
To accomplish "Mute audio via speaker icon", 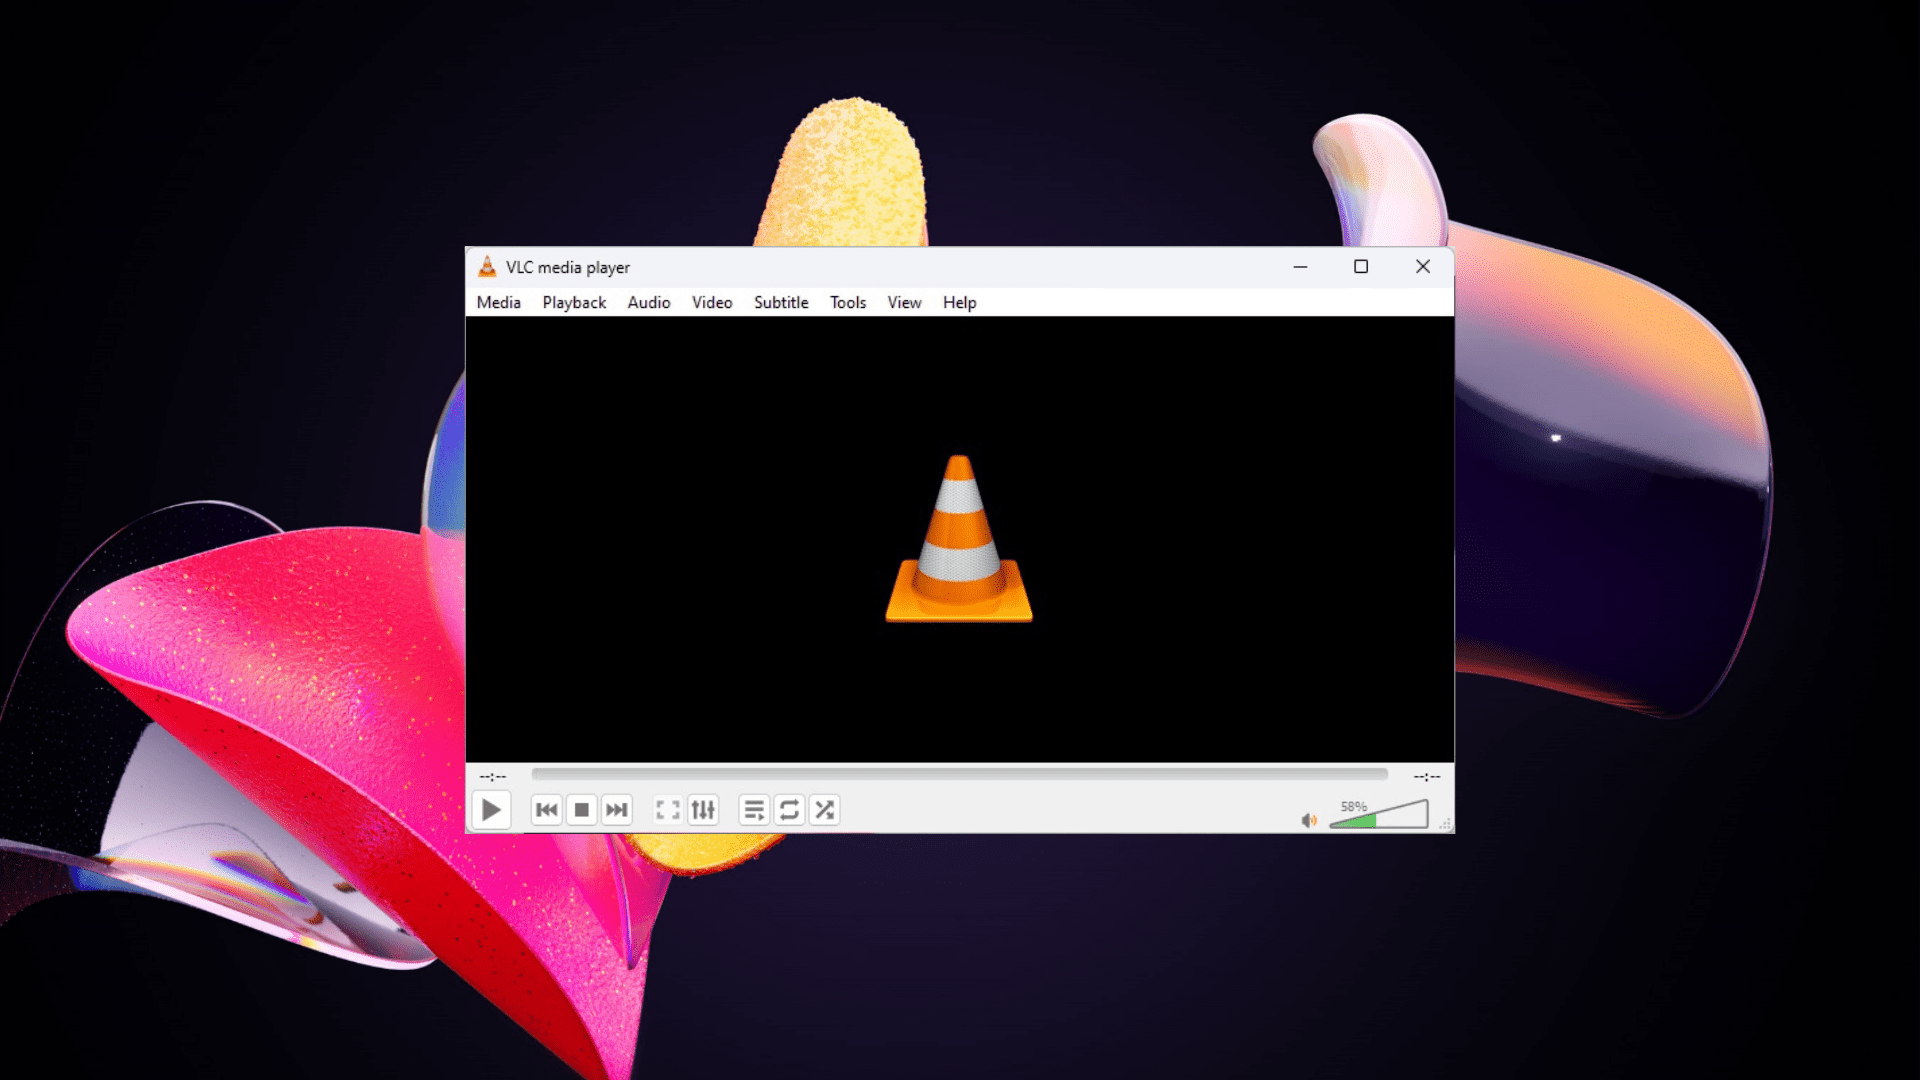I will pyautogui.click(x=1309, y=820).
